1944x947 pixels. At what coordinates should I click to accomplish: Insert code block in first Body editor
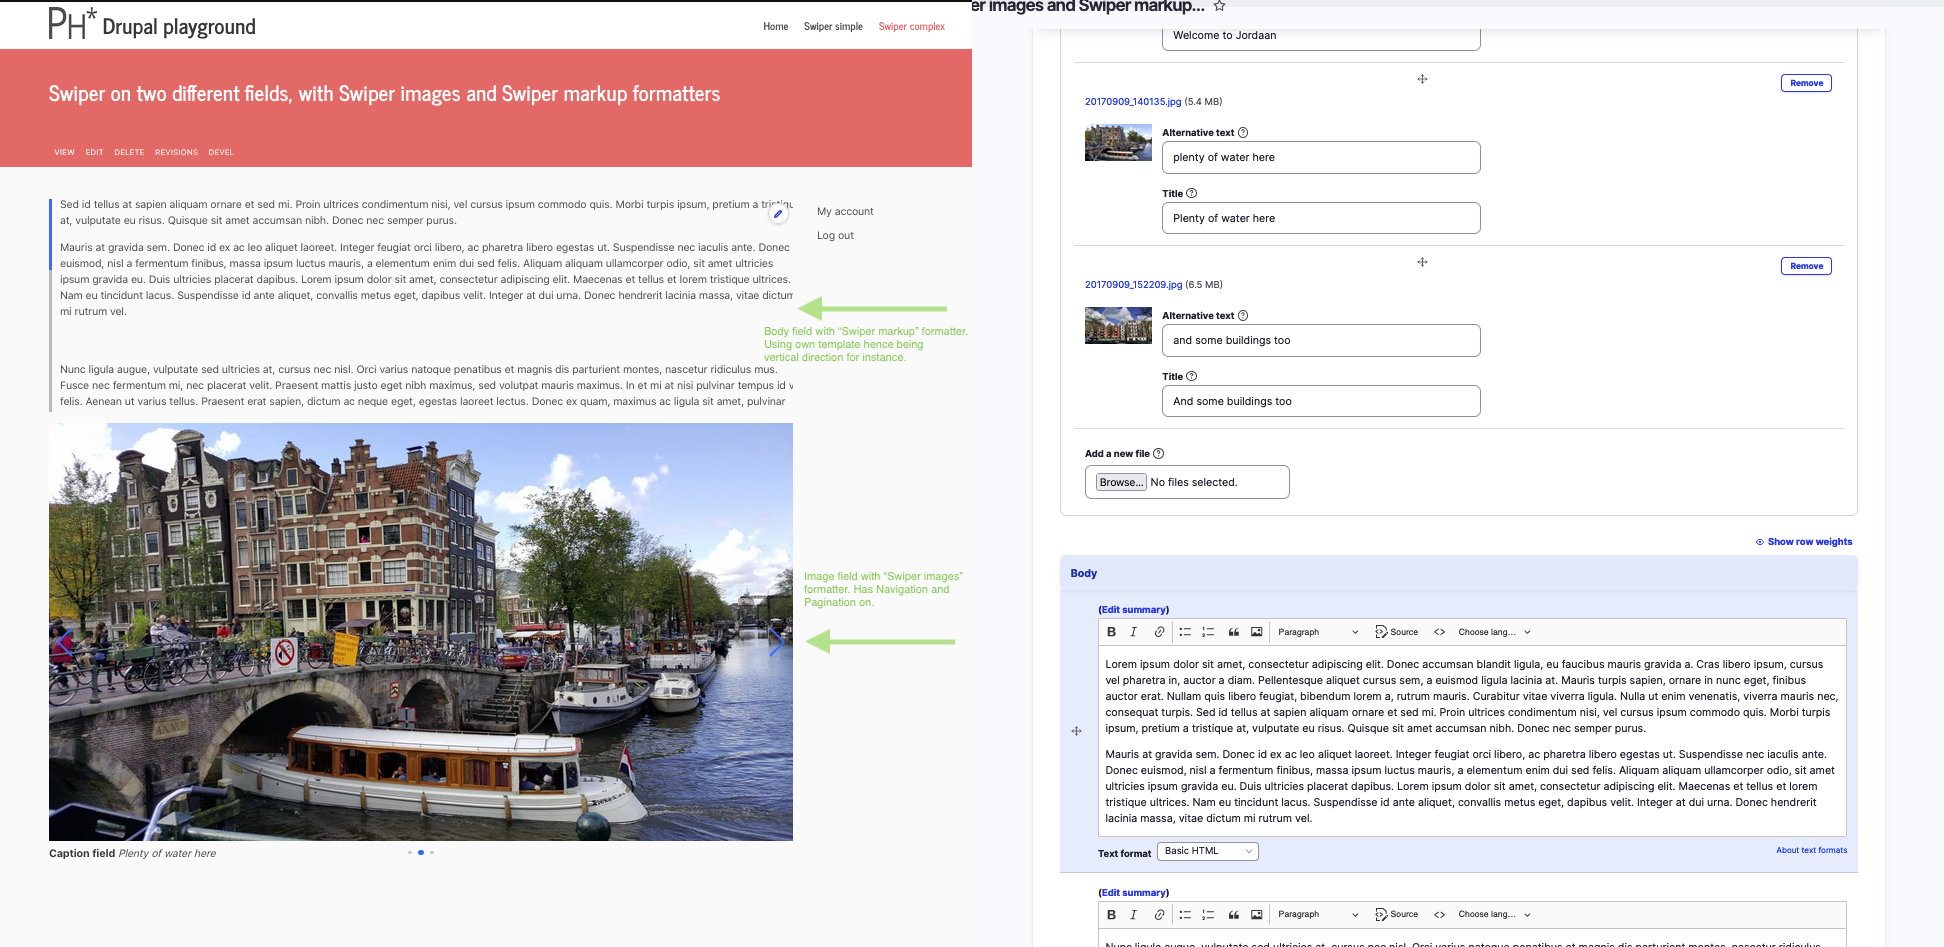pyautogui.click(x=1439, y=632)
